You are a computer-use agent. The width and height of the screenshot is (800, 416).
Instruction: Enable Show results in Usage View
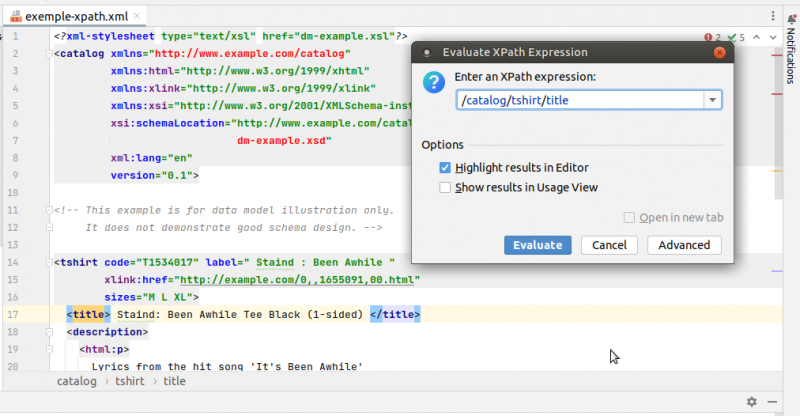(445, 188)
